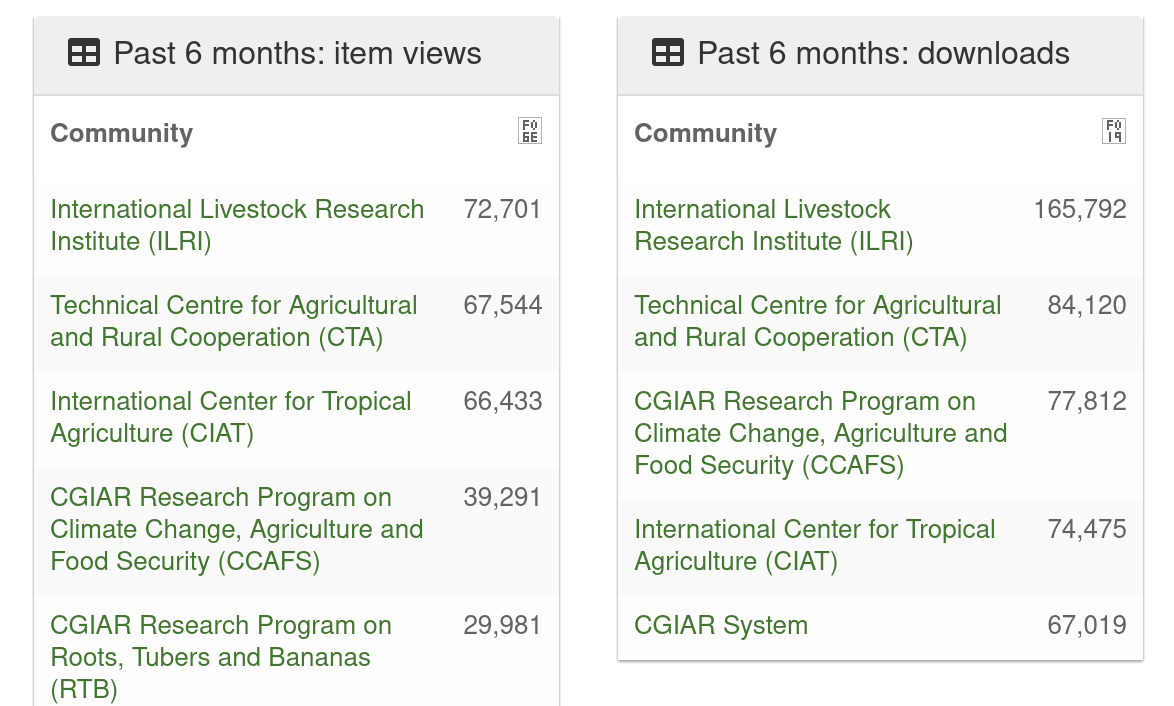Open CIAT link in downloads panel
1174x706 pixels.
[x=815, y=545]
